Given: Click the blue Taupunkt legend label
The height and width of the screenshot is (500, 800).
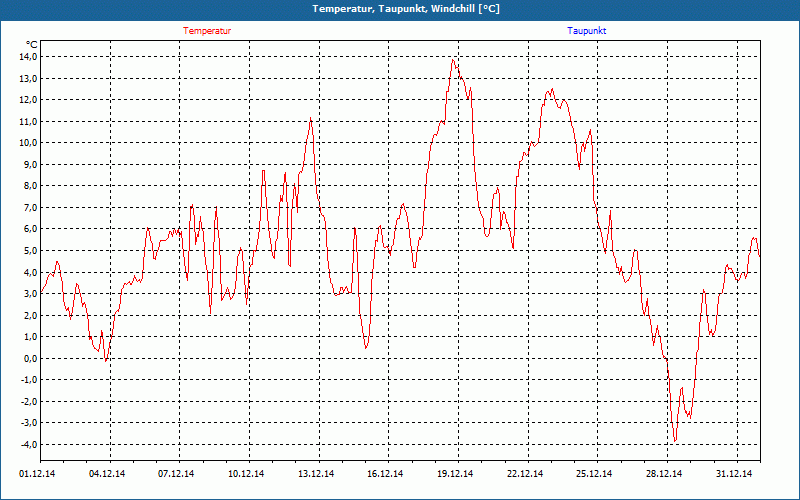Looking at the screenshot, I should coord(587,31).
